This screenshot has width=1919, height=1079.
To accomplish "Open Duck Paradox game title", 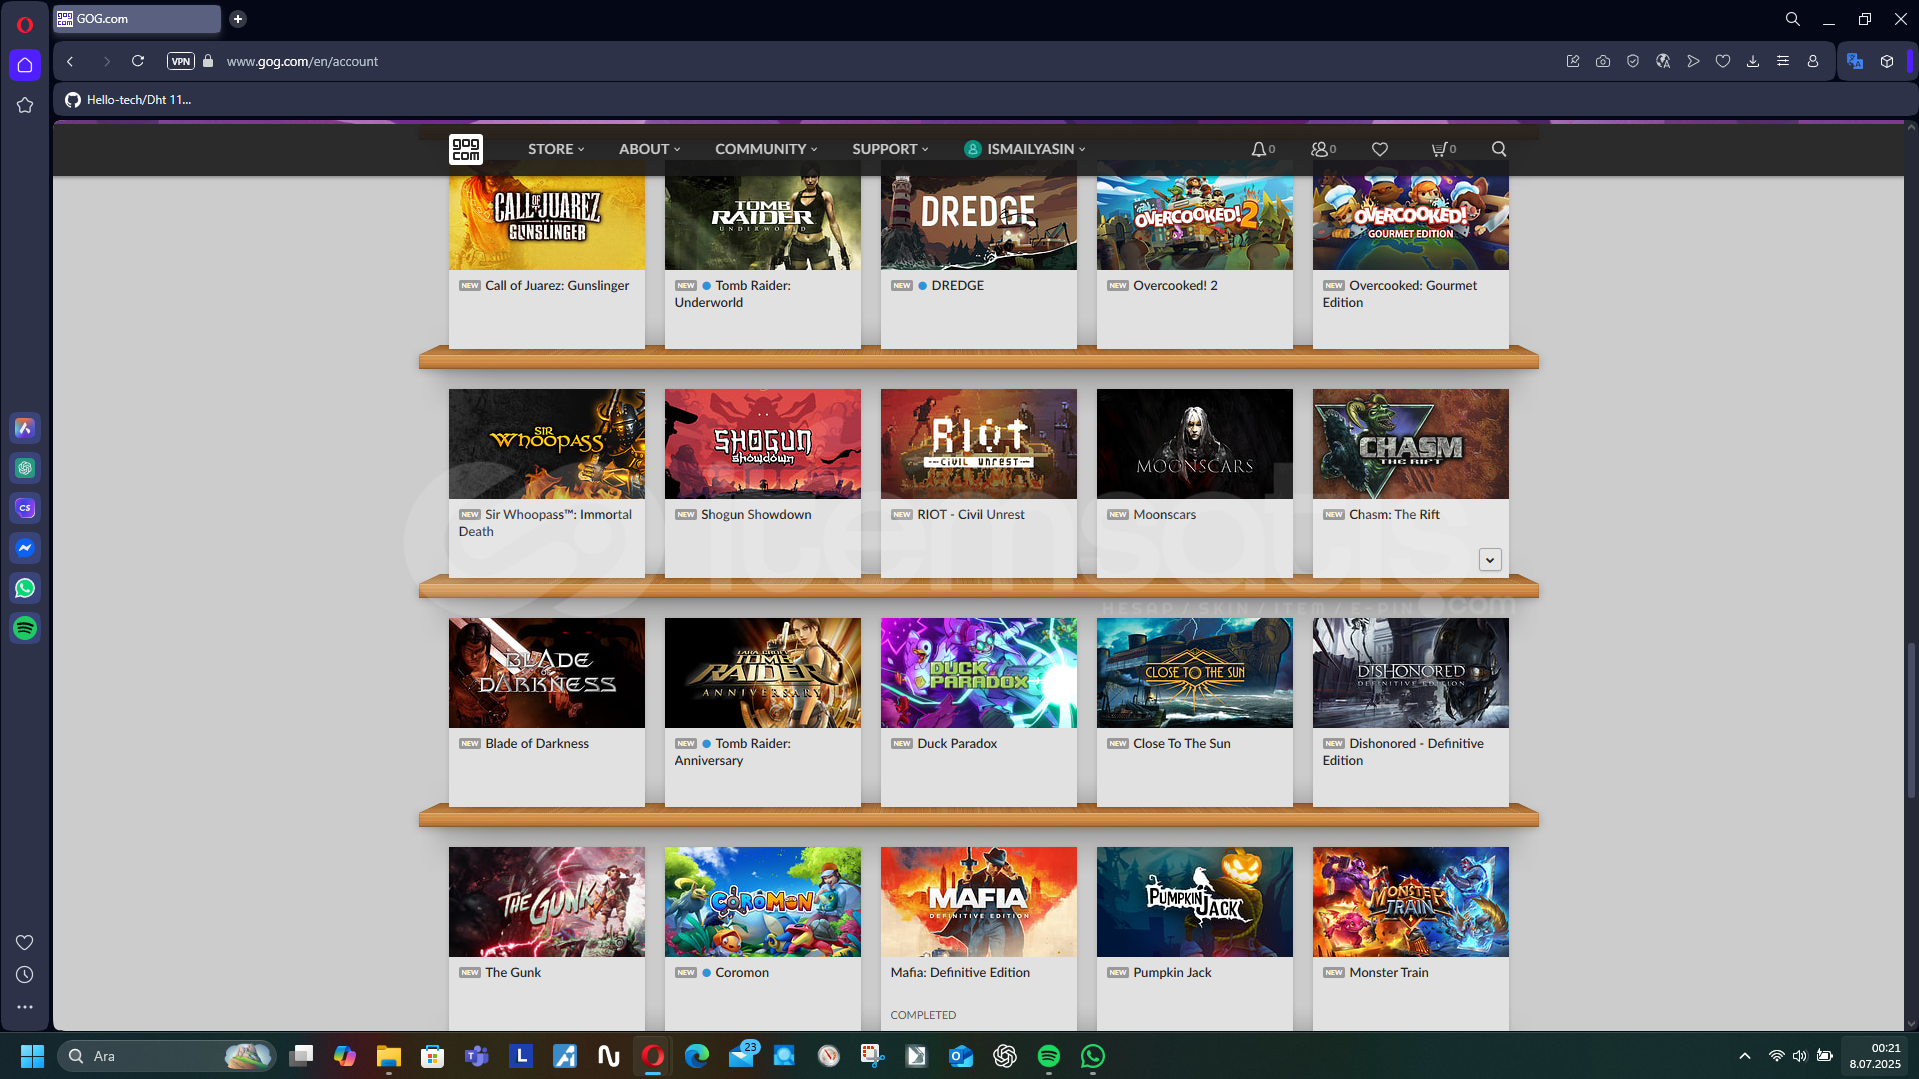I will [x=957, y=744].
